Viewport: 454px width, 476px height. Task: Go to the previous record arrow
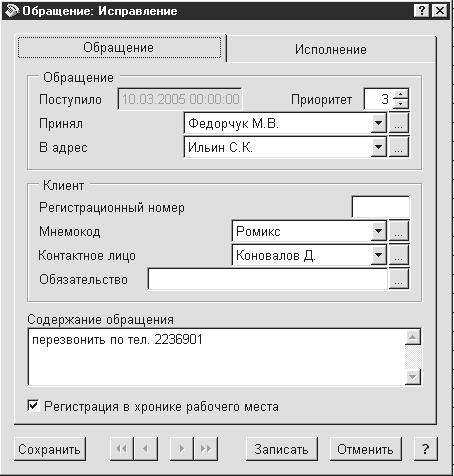tap(146, 449)
